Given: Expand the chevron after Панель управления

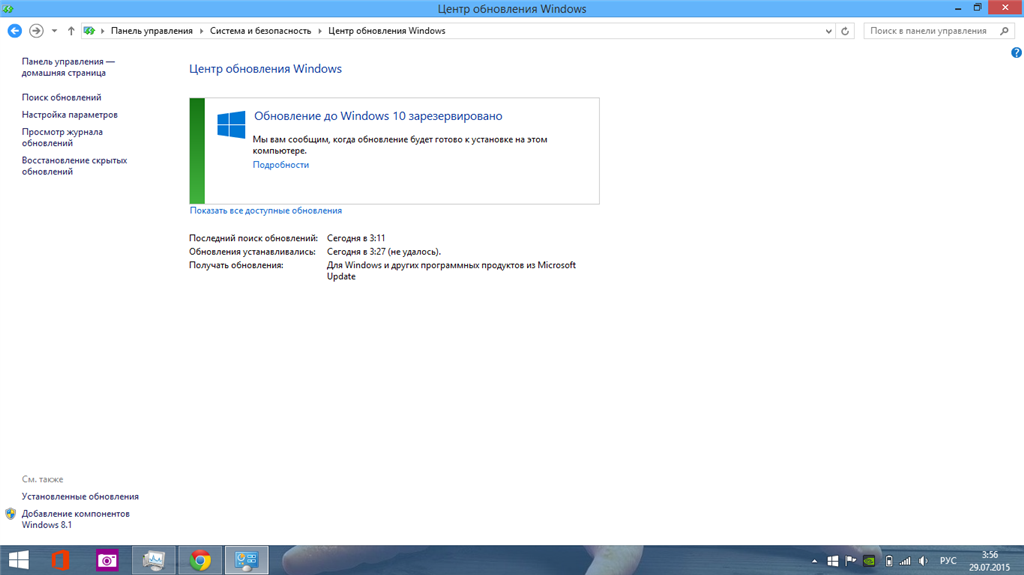Looking at the screenshot, I should (201, 31).
